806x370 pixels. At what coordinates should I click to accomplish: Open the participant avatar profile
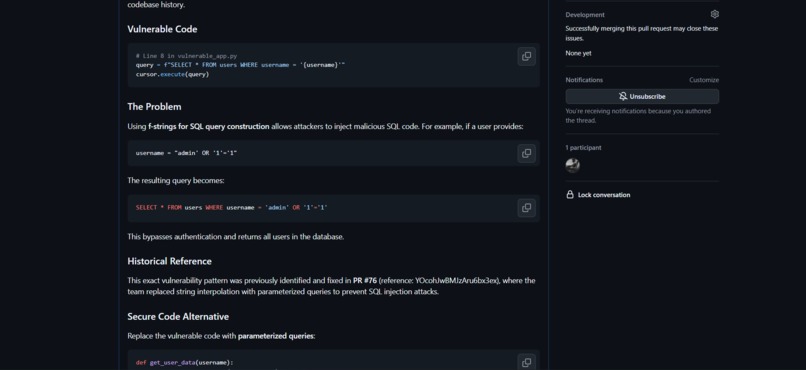pyautogui.click(x=573, y=165)
